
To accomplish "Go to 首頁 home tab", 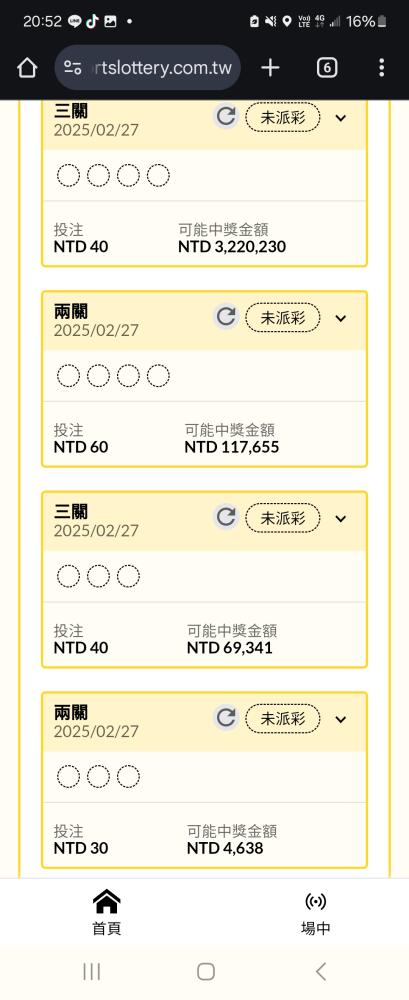I will [107, 912].
